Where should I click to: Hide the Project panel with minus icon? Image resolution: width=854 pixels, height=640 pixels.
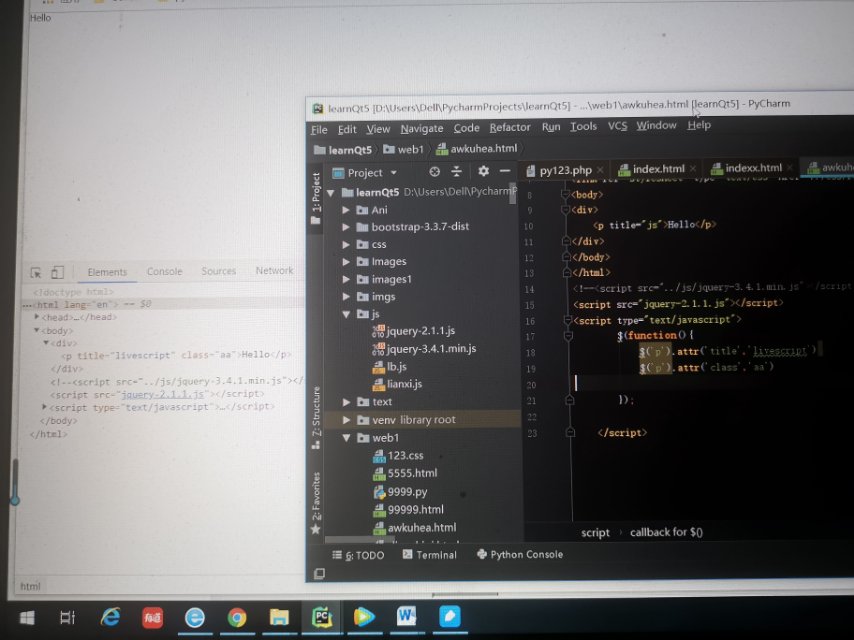click(505, 171)
